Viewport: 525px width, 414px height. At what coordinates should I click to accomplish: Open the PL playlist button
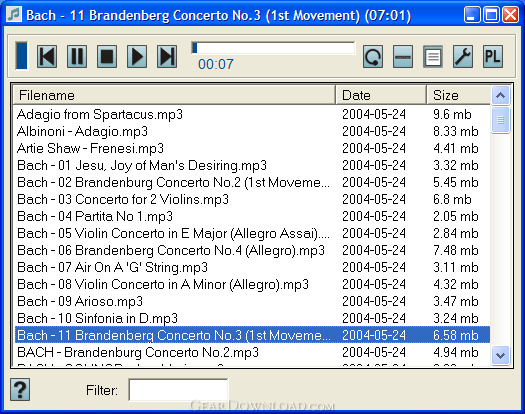click(493, 57)
